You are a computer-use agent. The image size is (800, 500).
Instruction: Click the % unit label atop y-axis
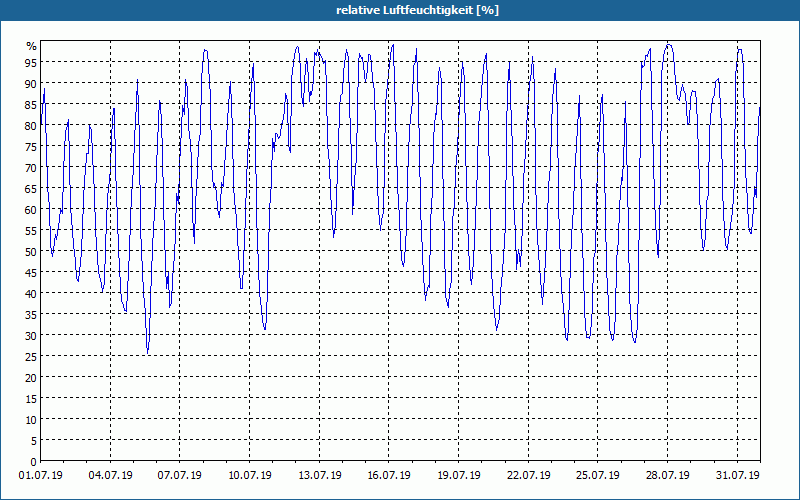coord(32,46)
